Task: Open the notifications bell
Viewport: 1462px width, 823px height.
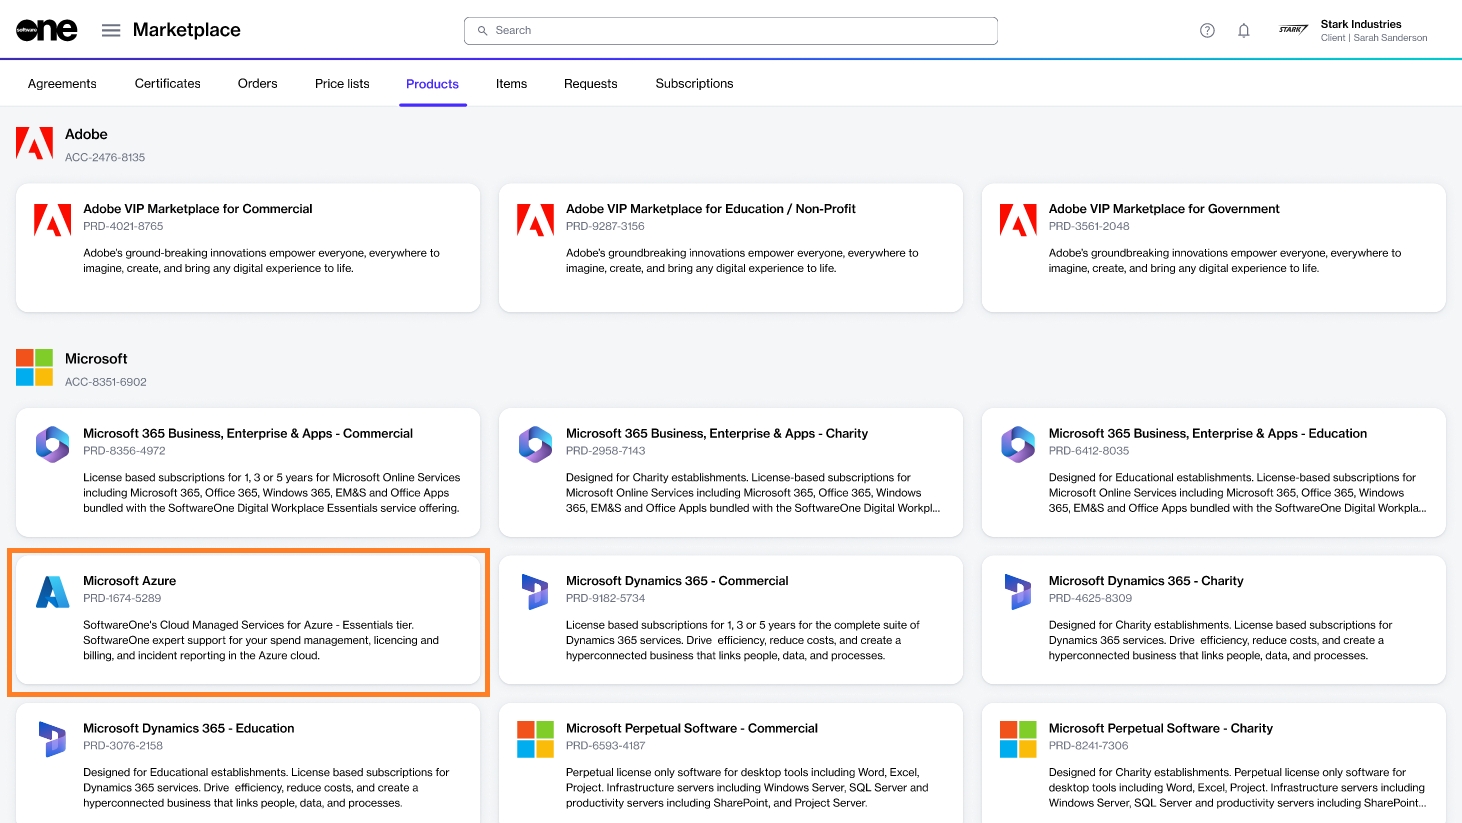Action: coord(1244,31)
